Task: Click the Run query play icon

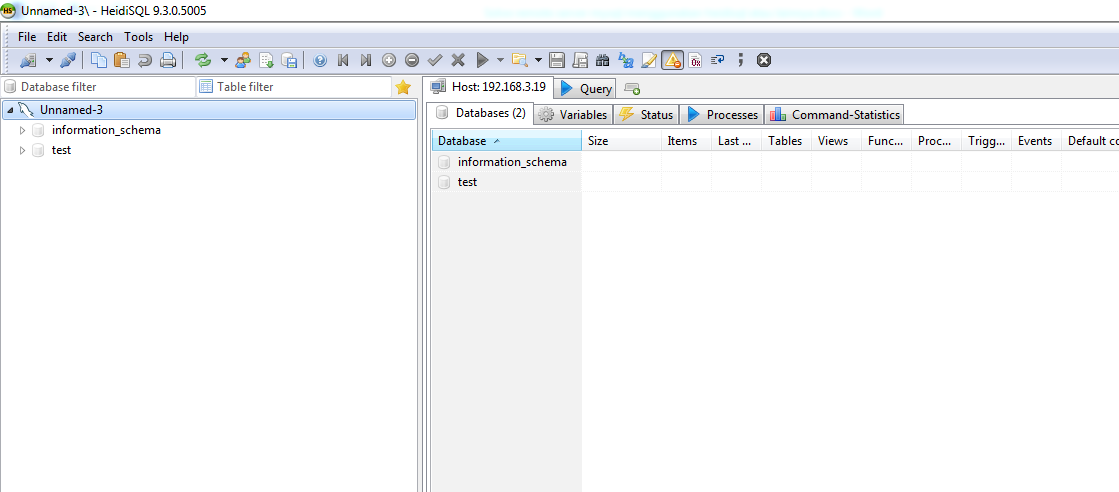Action: [x=482, y=61]
